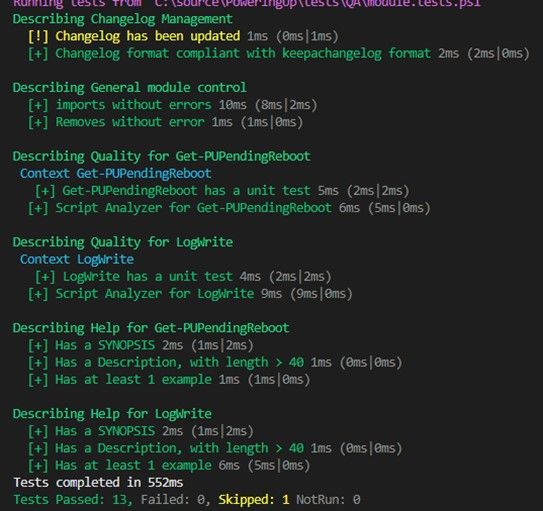Click the test file path line
This screenshot has width=543, height=511.
(247, 3)
